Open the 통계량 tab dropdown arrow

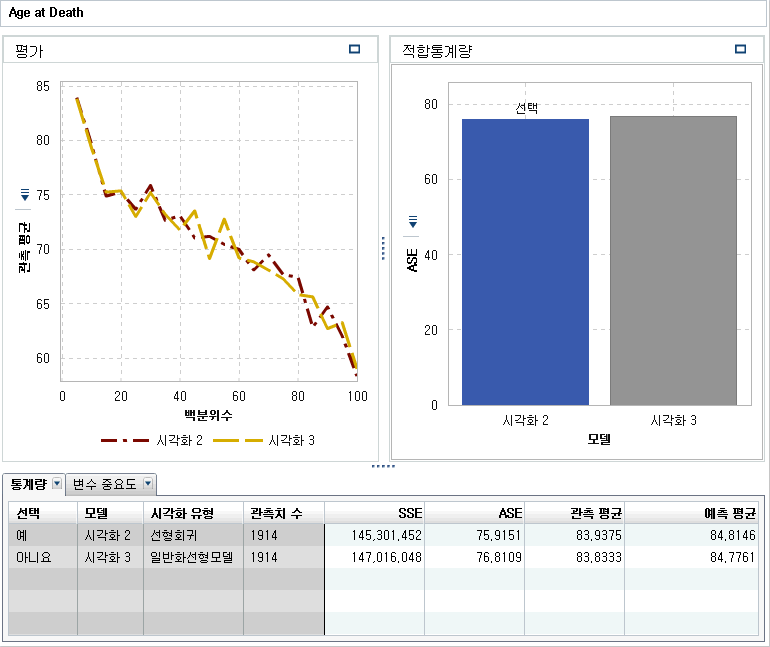point(57,484)
